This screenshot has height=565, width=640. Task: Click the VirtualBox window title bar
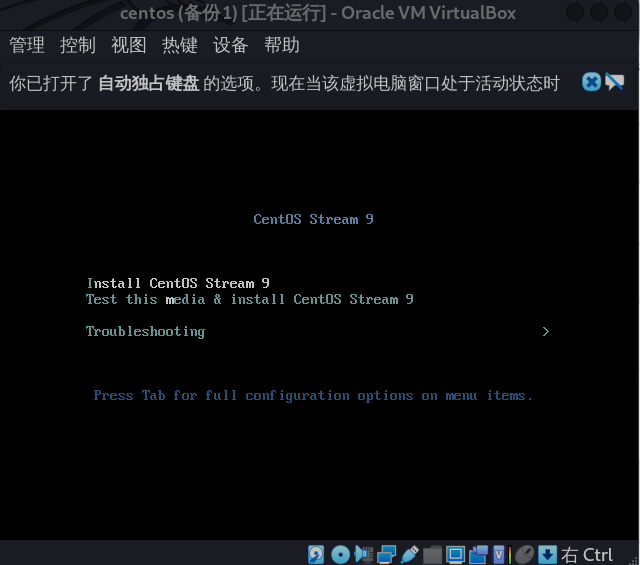coord(318,13)
